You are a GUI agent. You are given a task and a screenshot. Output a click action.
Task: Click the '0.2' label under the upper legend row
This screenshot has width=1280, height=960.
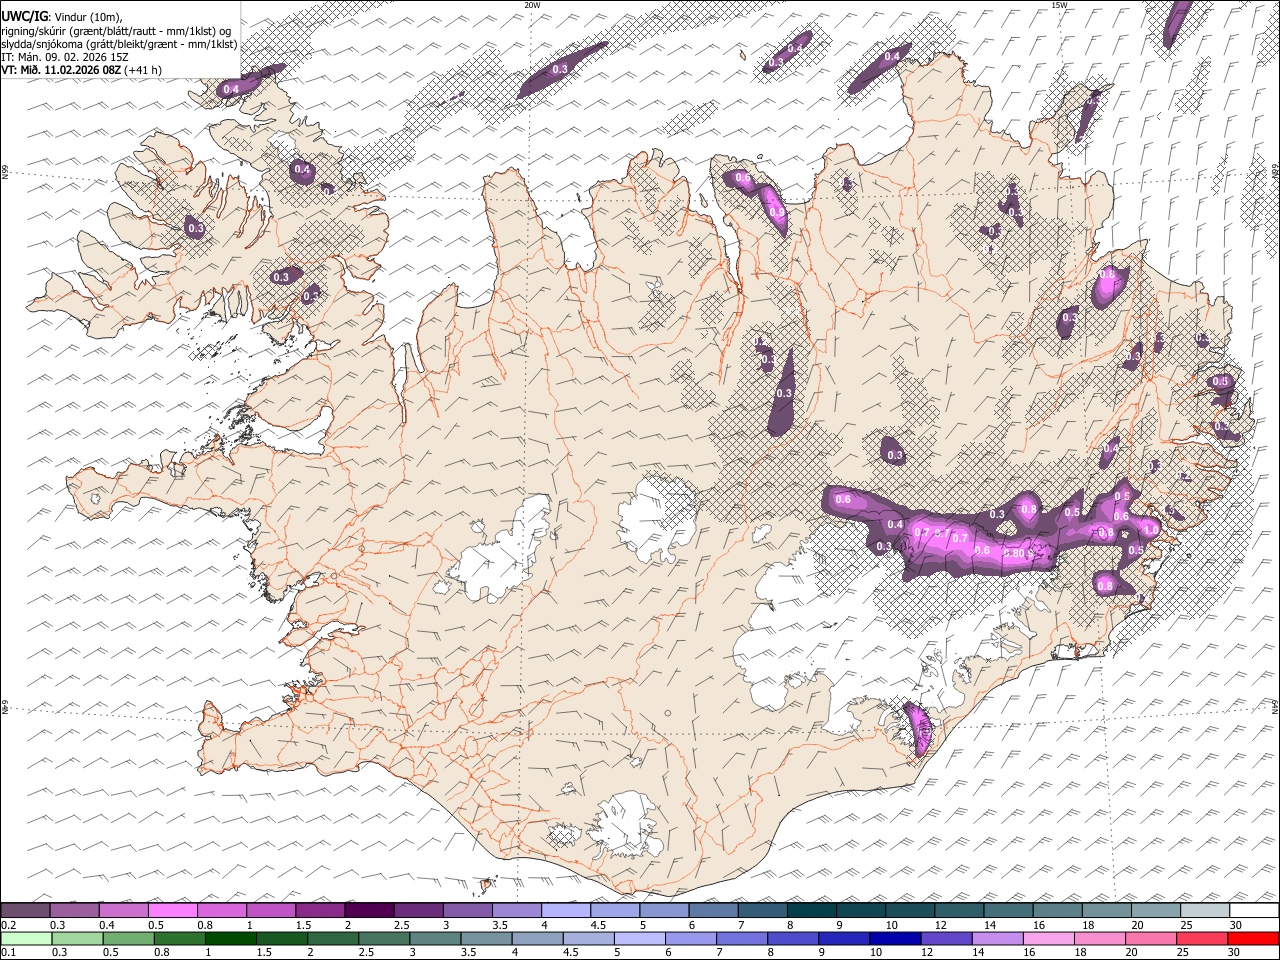(x=8, y=925)
